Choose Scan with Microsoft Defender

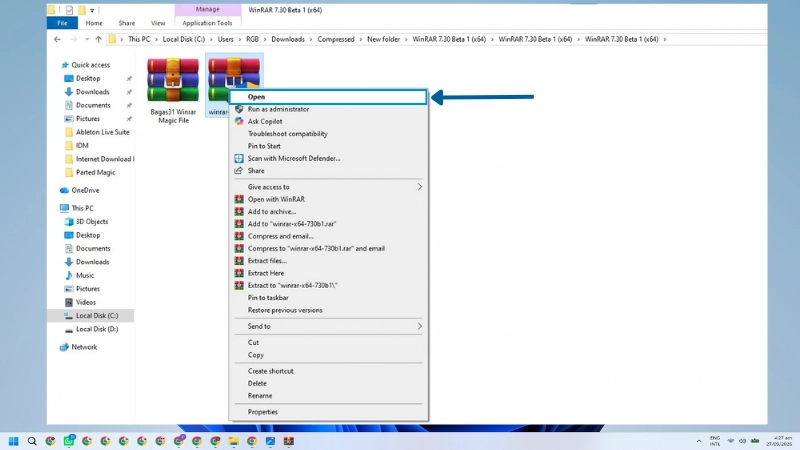(x=328, y=158)
